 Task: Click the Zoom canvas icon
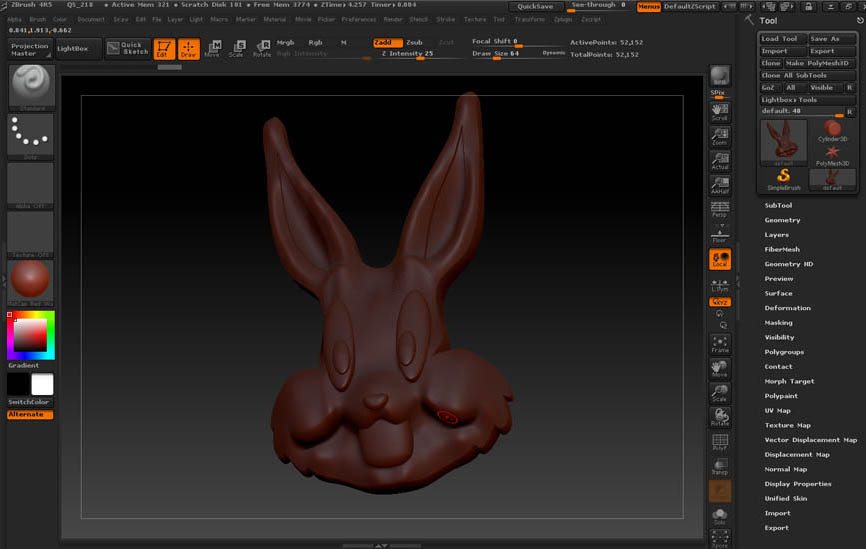pos(720,136)
